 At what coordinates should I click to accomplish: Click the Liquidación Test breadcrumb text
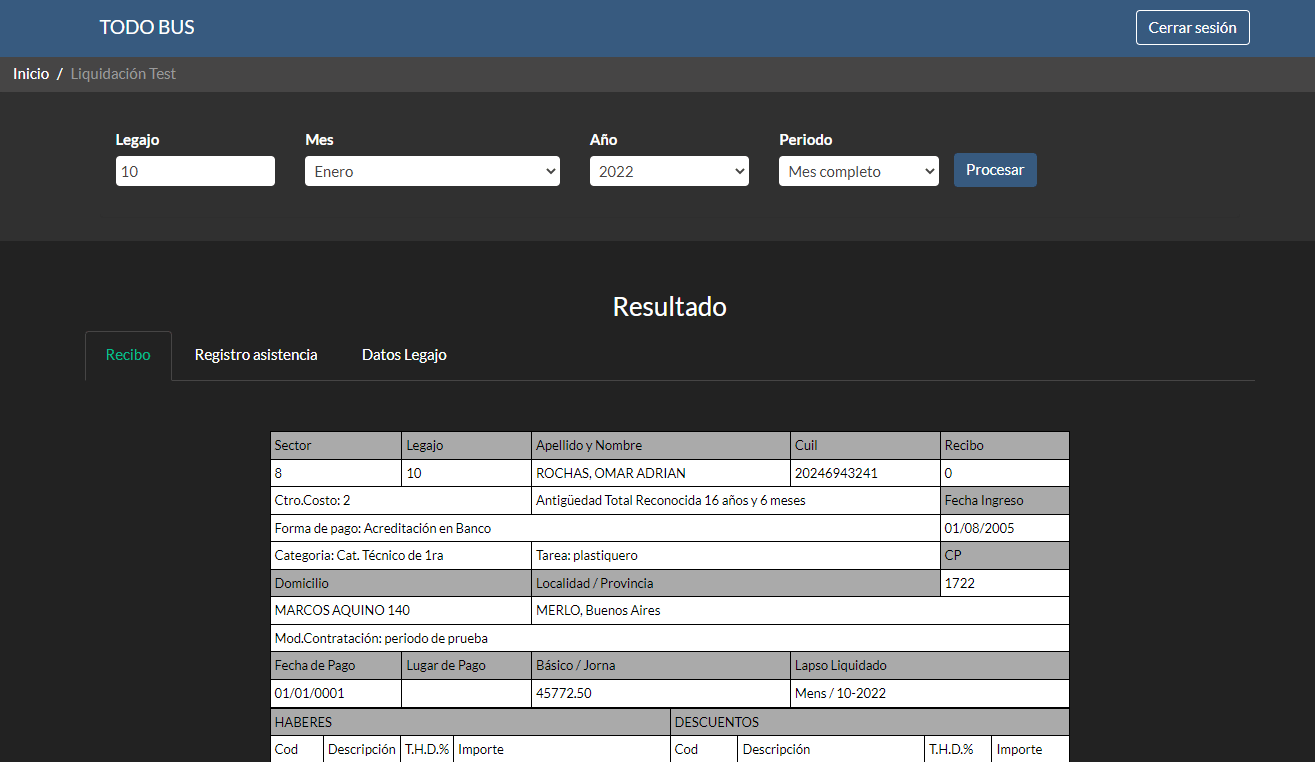[x=123, y=74]
